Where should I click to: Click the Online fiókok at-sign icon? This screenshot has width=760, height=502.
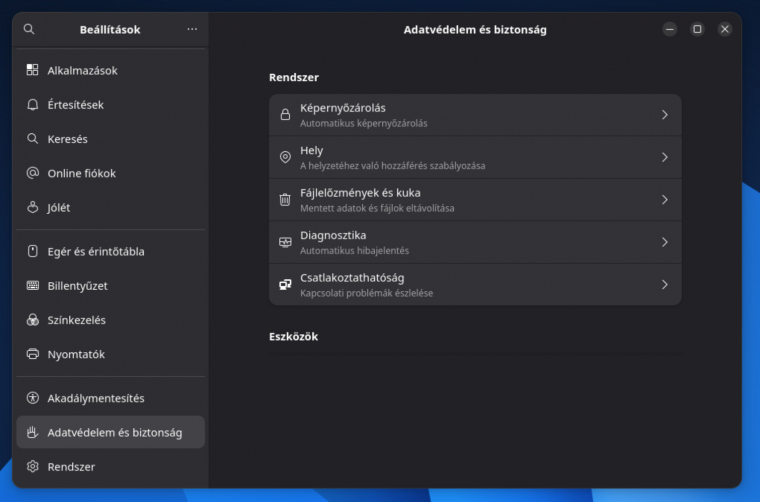(x=32, y=173)
